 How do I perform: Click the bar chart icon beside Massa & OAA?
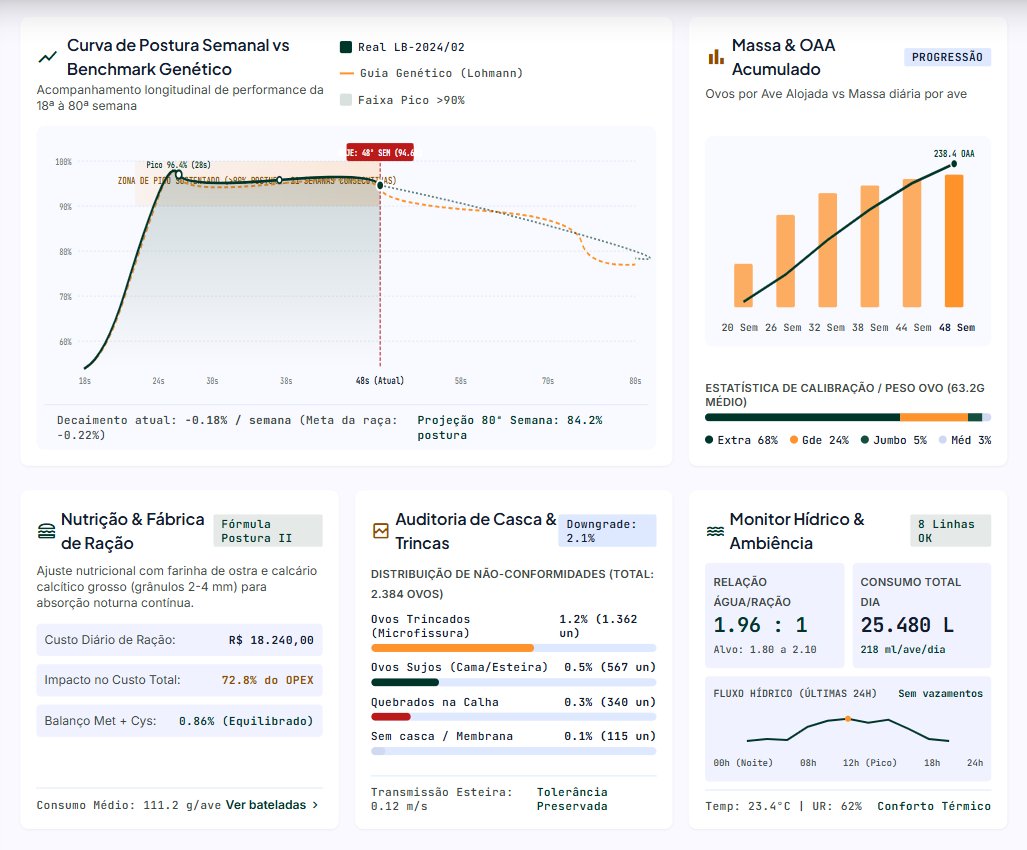tap(716, 57)
